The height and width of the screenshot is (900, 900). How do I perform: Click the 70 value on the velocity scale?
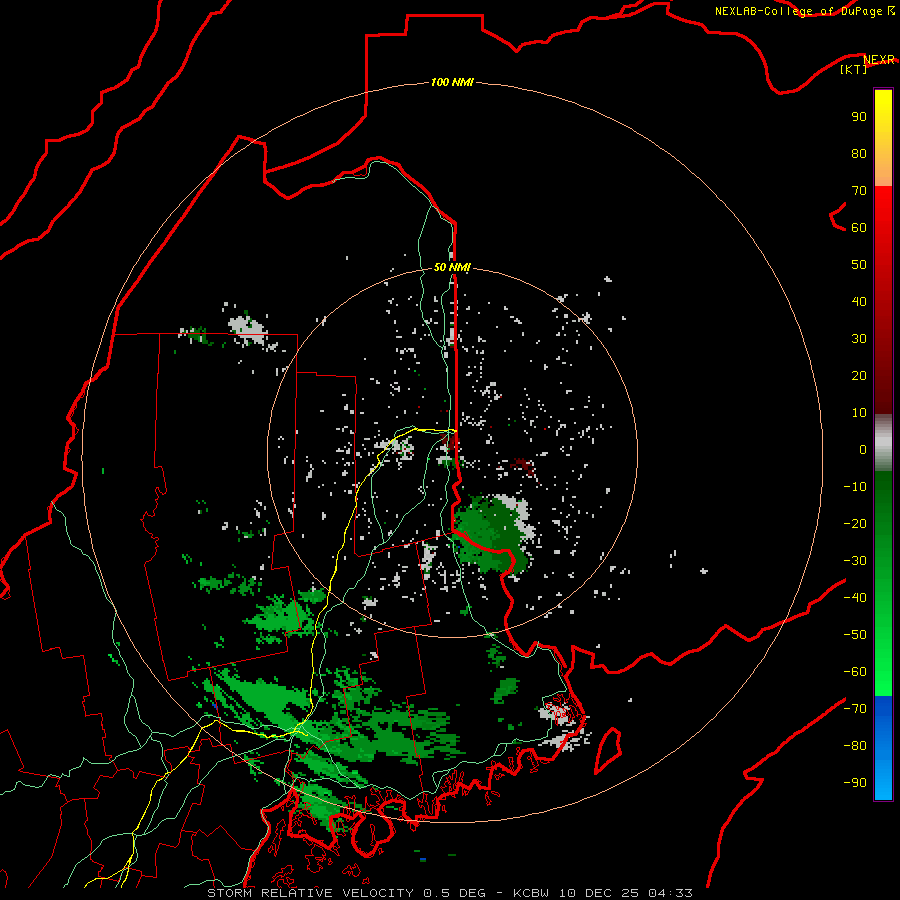859,191
